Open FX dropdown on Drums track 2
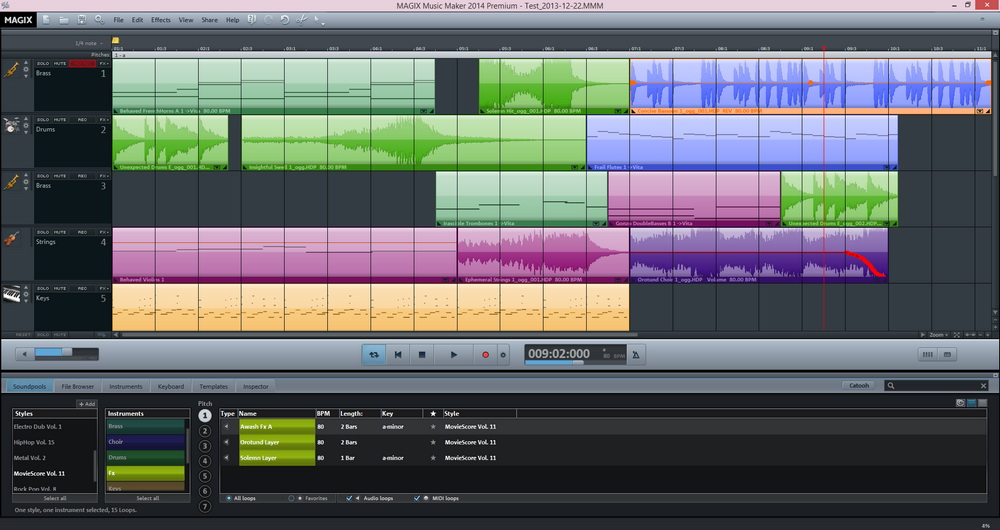 (x=103, y=120)
